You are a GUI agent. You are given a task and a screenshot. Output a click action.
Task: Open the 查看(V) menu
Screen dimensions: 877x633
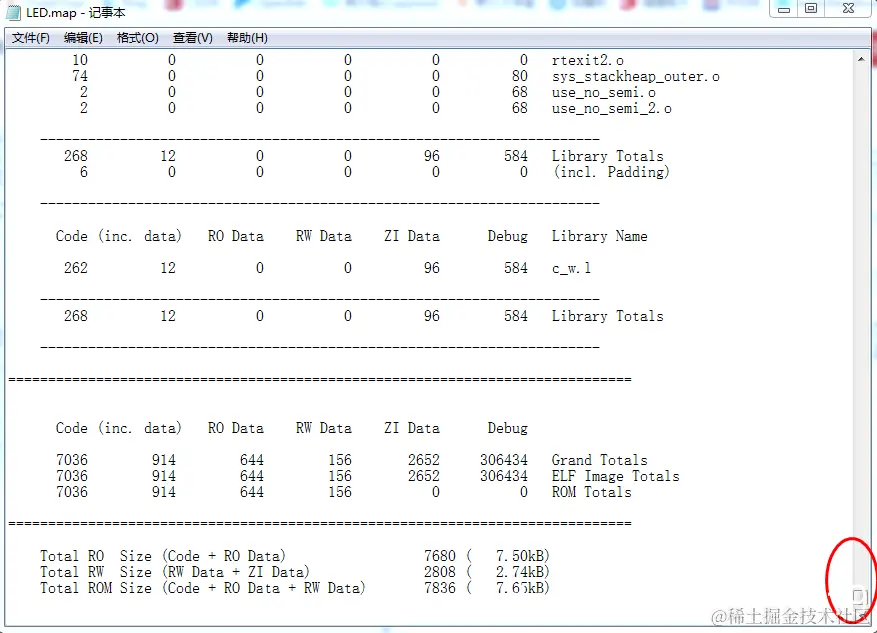click(192, 38)
